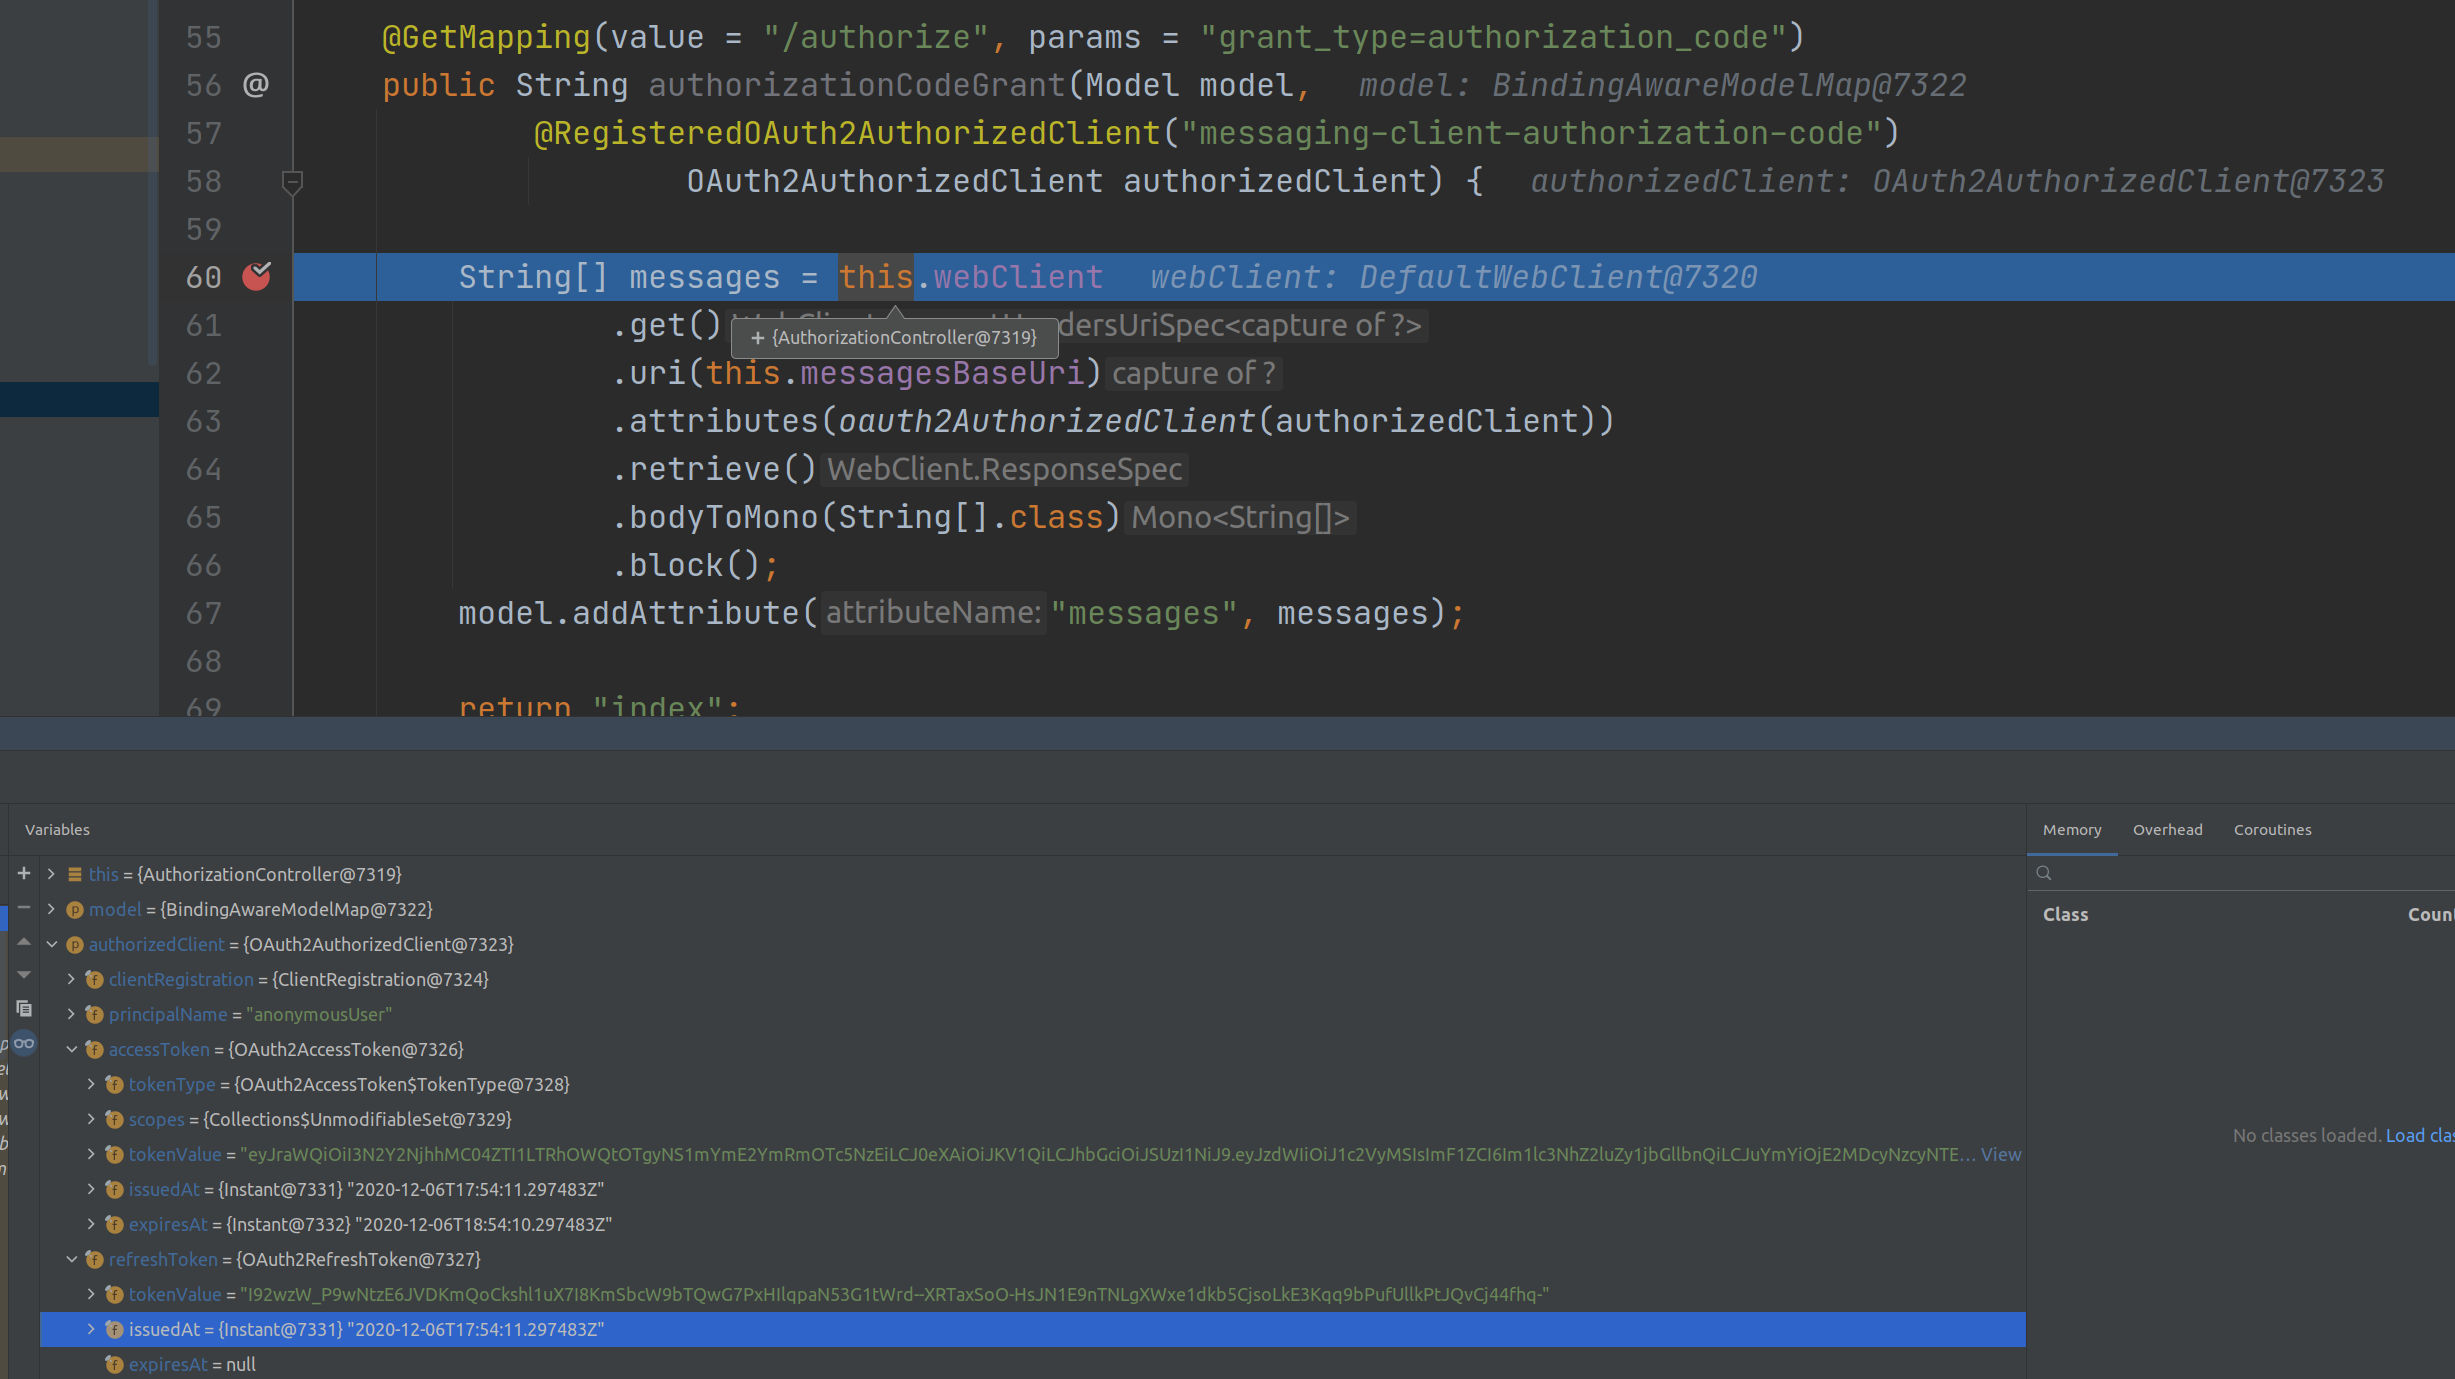Viewport: 2455px width, 1379px height.
Task: Click the Load classes link
Action: coord(2418,1135)
